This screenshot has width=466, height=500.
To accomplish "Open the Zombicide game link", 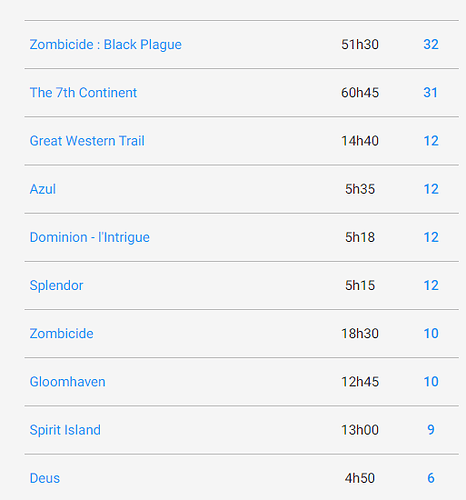I will tap(62, 334).
